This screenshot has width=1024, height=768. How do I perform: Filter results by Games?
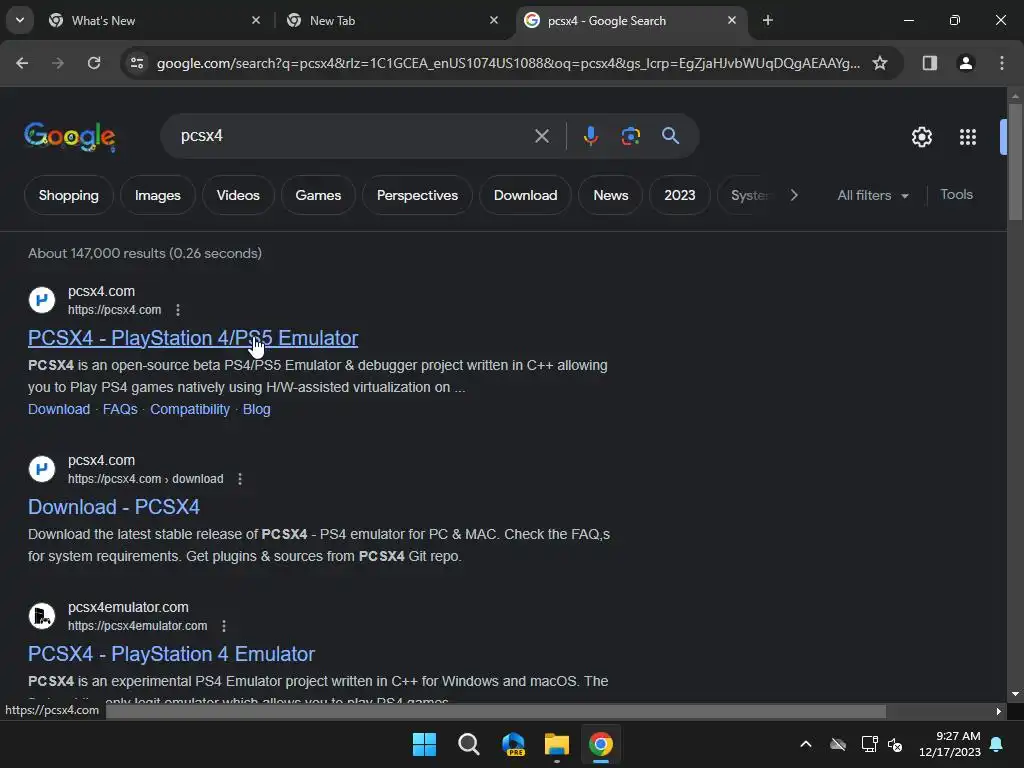tap(318, 195)
